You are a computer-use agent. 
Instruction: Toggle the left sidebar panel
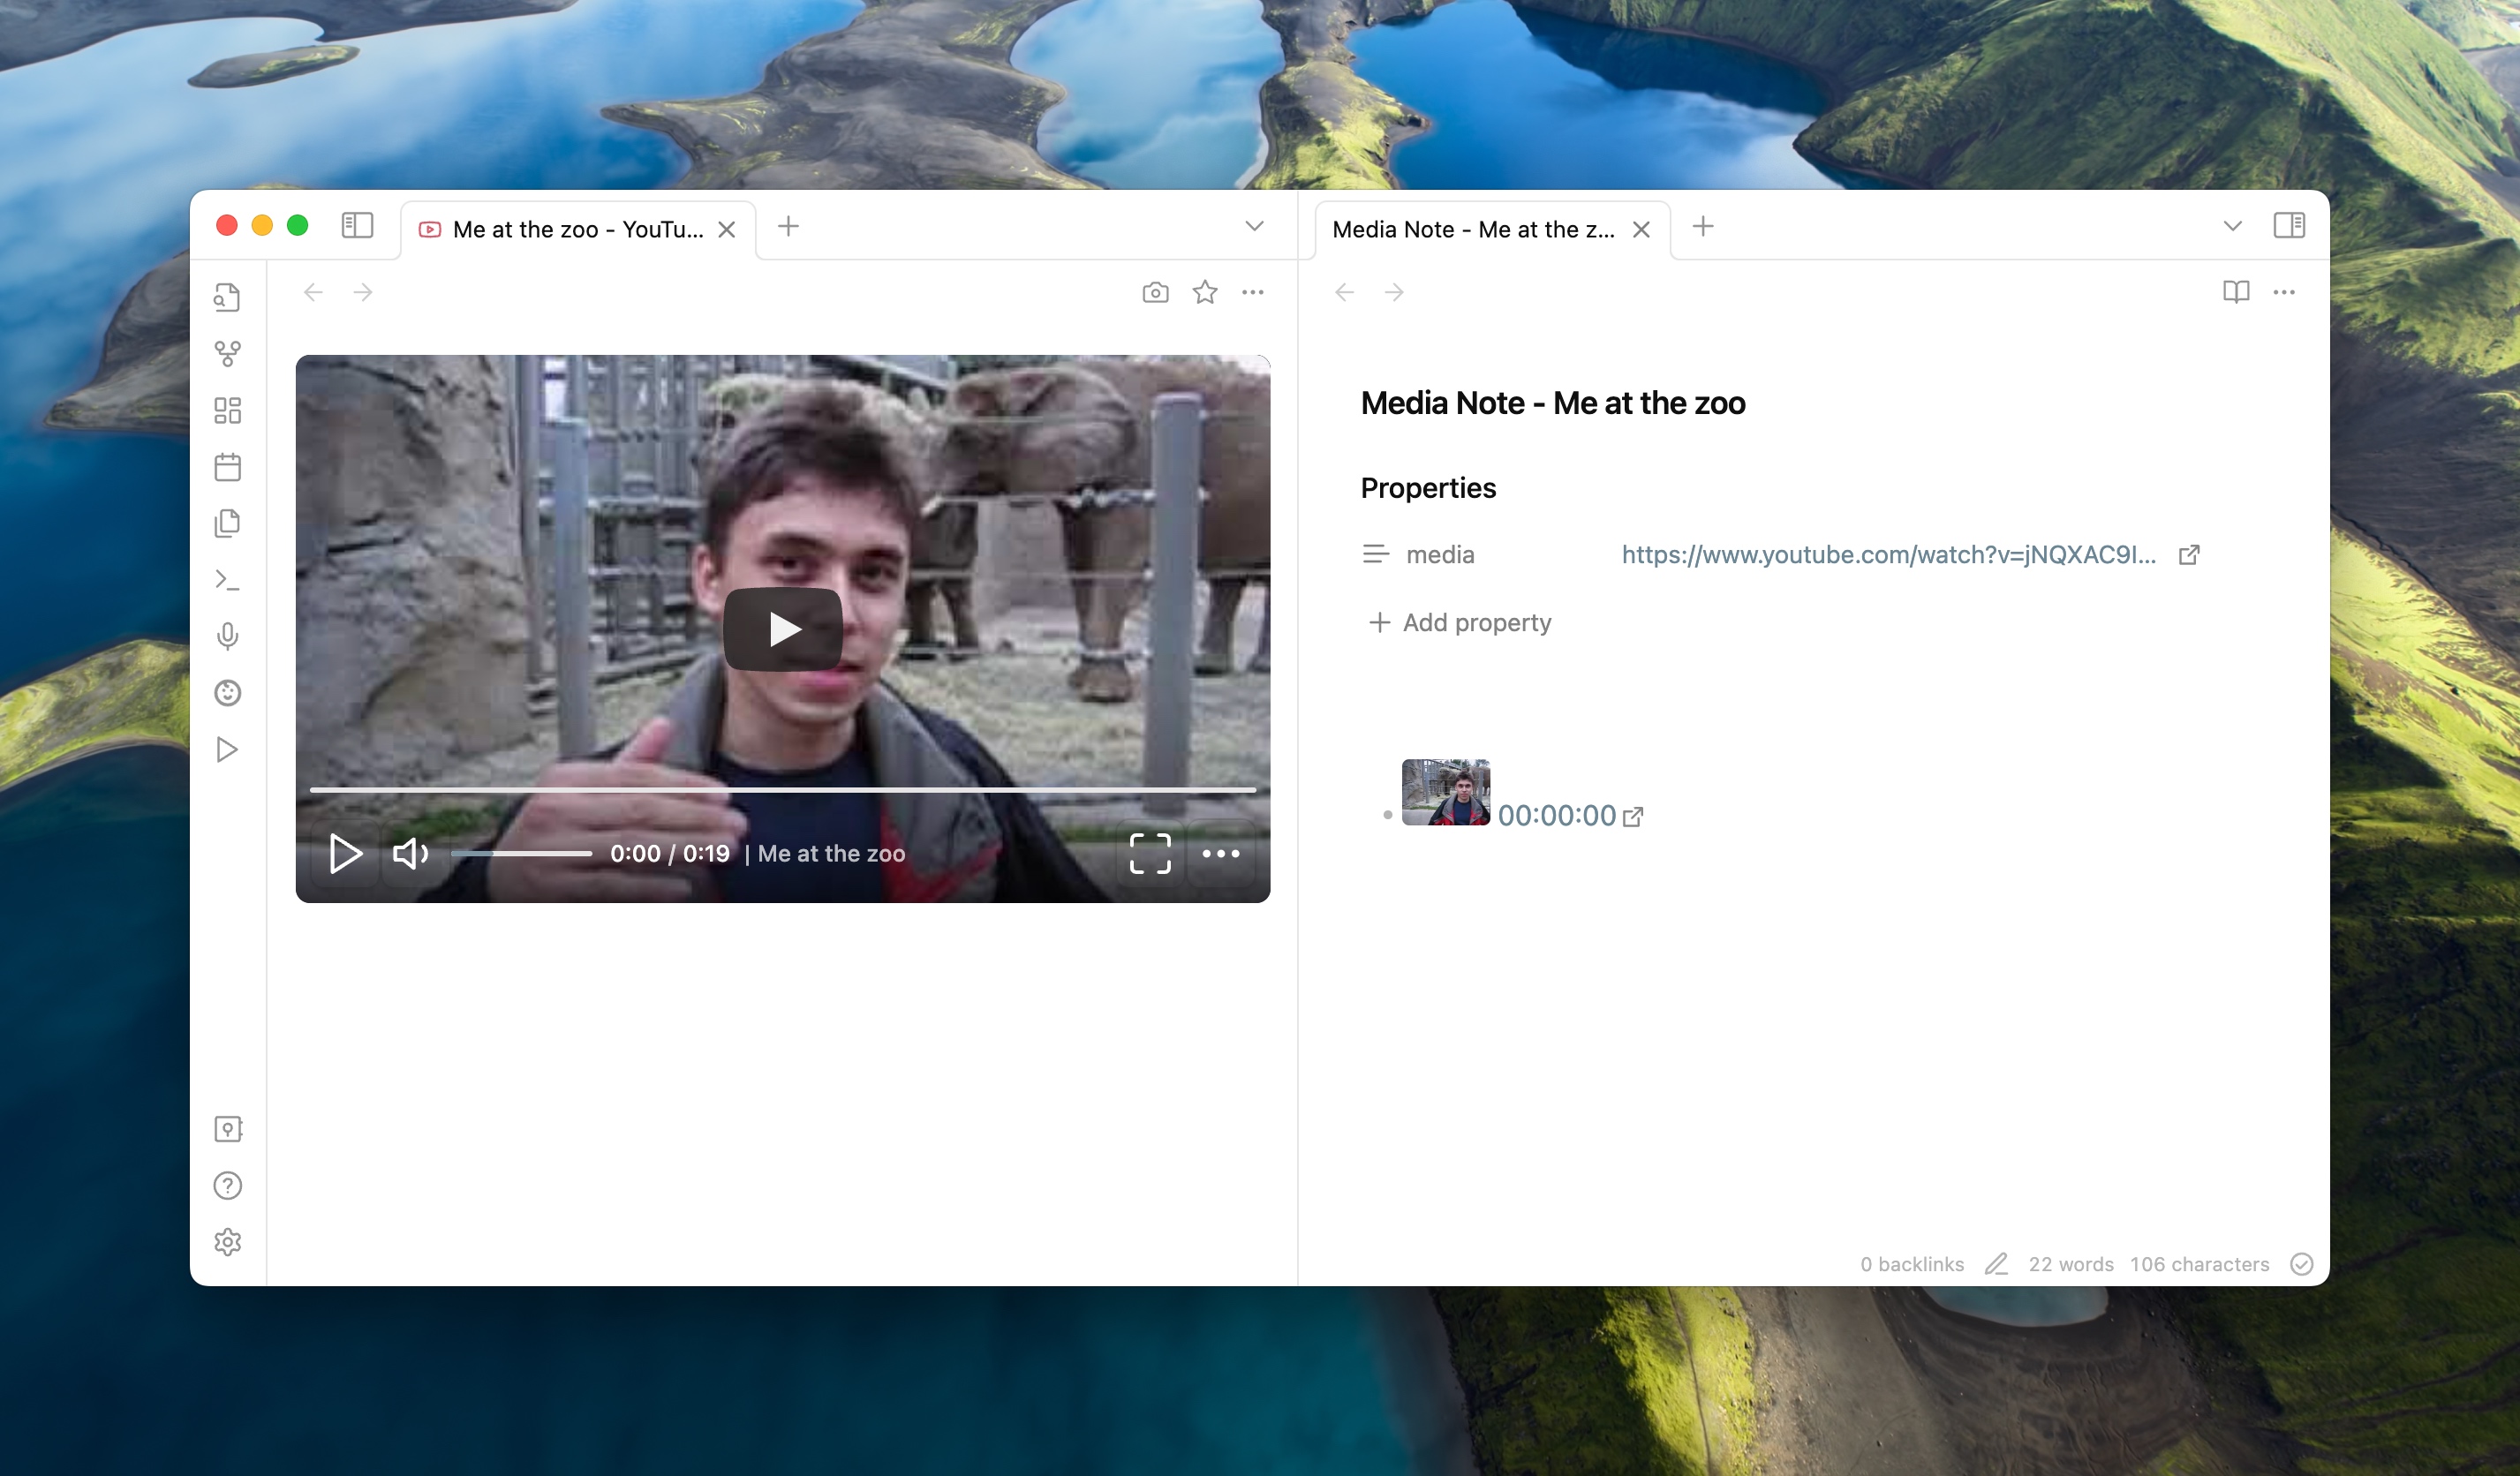pos(357,226)
